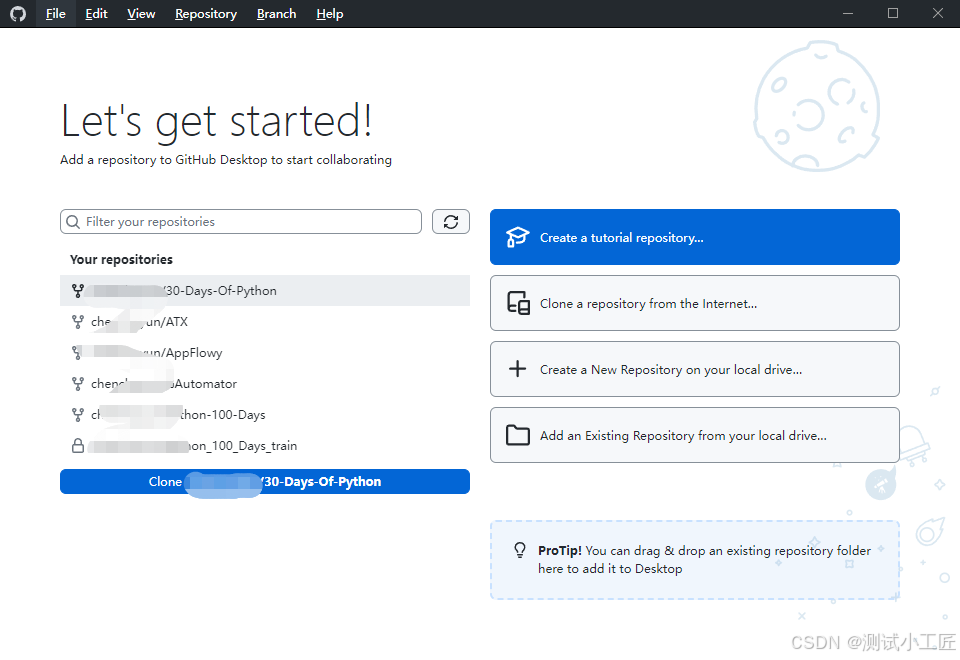Image resolution: width=960 pixels, height=660 pixels.
Task: Click the 'Let's get started!' heading
Action: 216,121
